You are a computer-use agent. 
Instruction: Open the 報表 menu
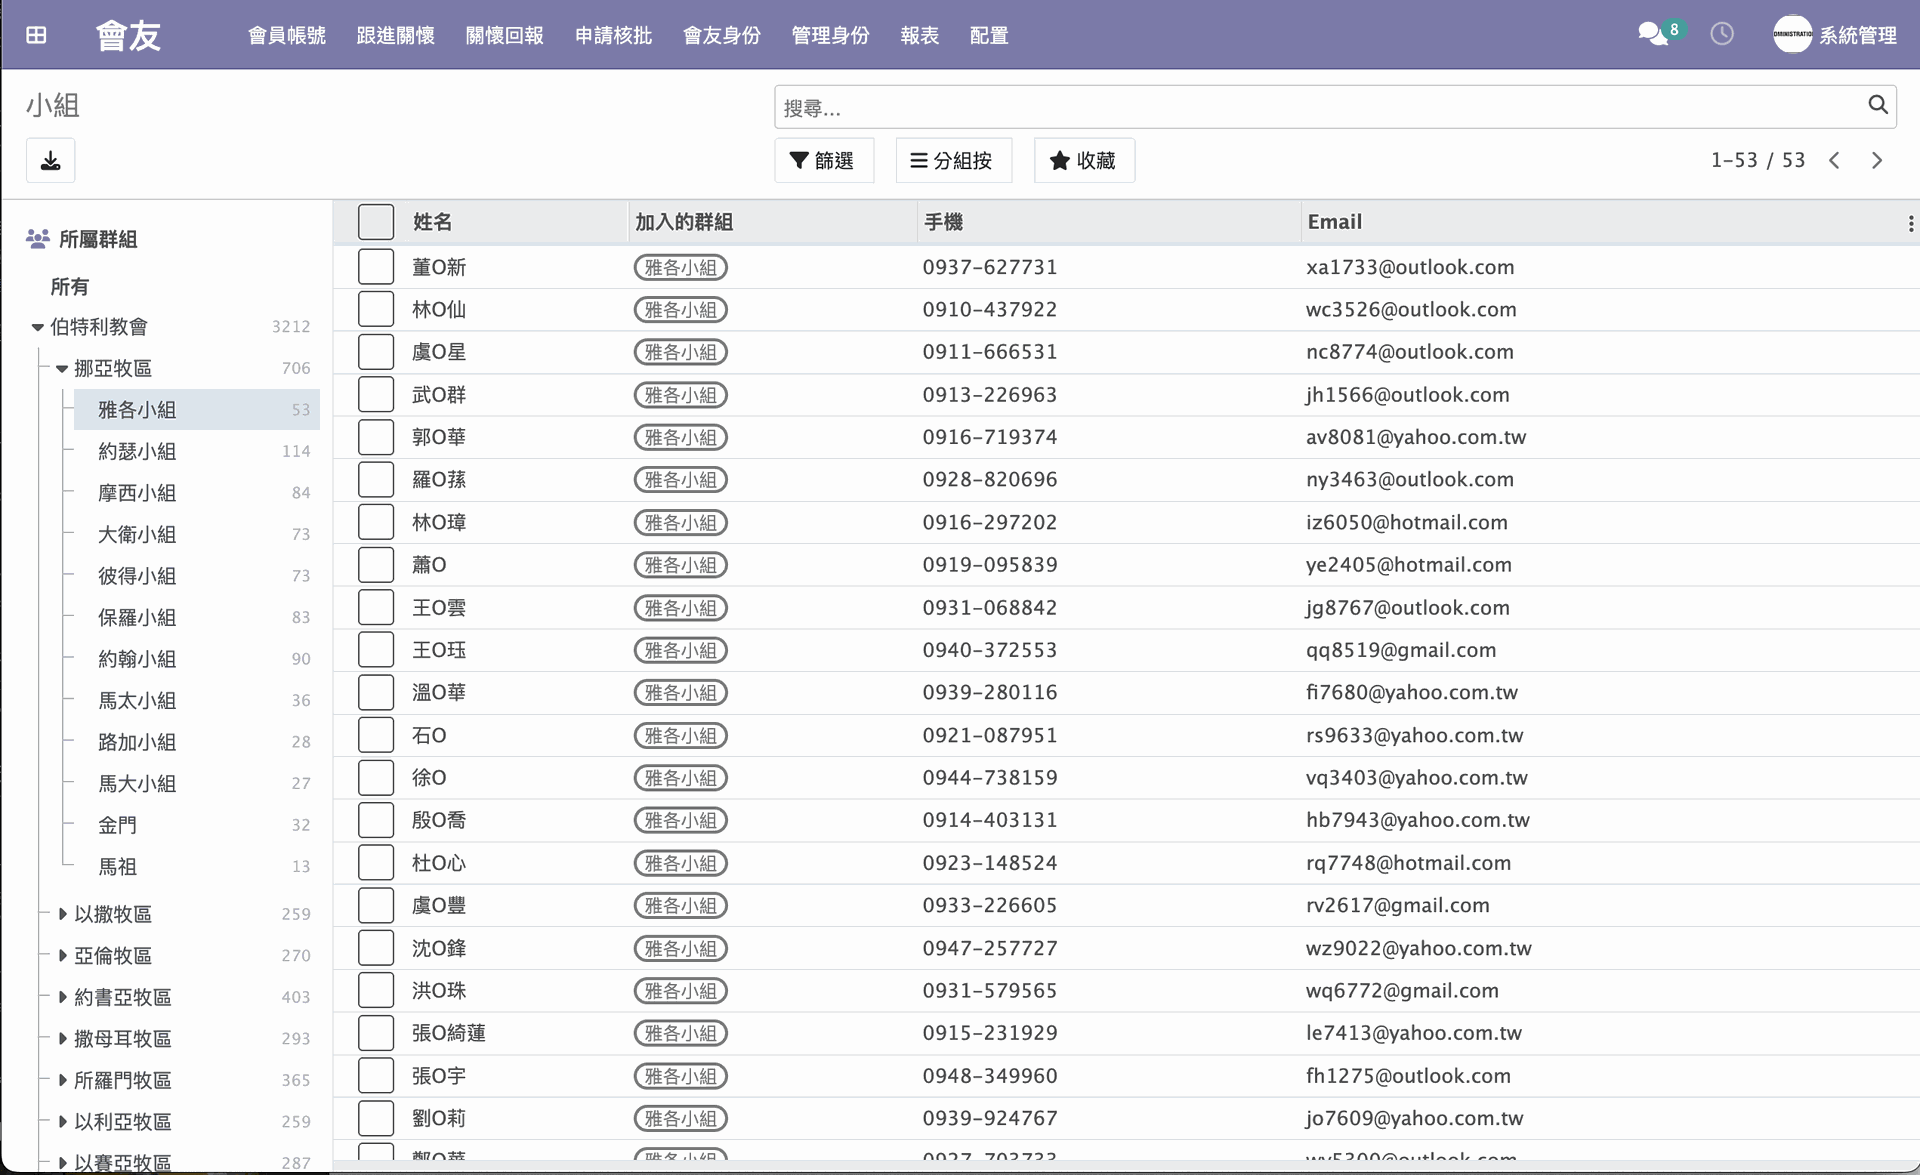tap(919, 35)
